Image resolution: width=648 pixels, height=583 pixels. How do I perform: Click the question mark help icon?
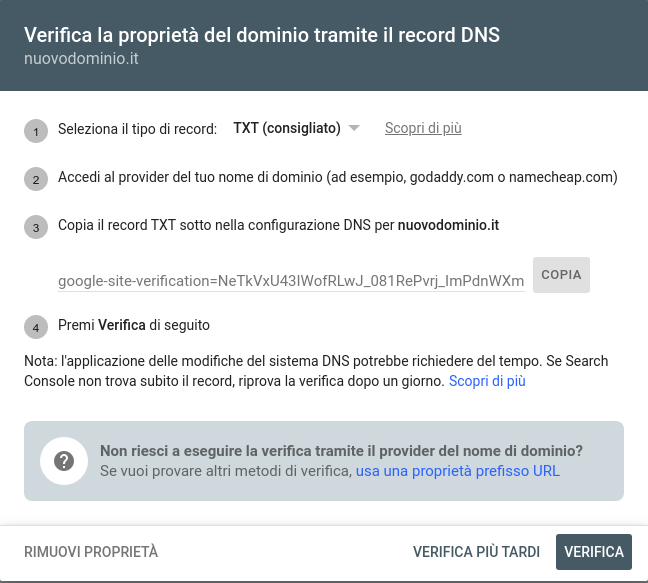tap(65, 461)
